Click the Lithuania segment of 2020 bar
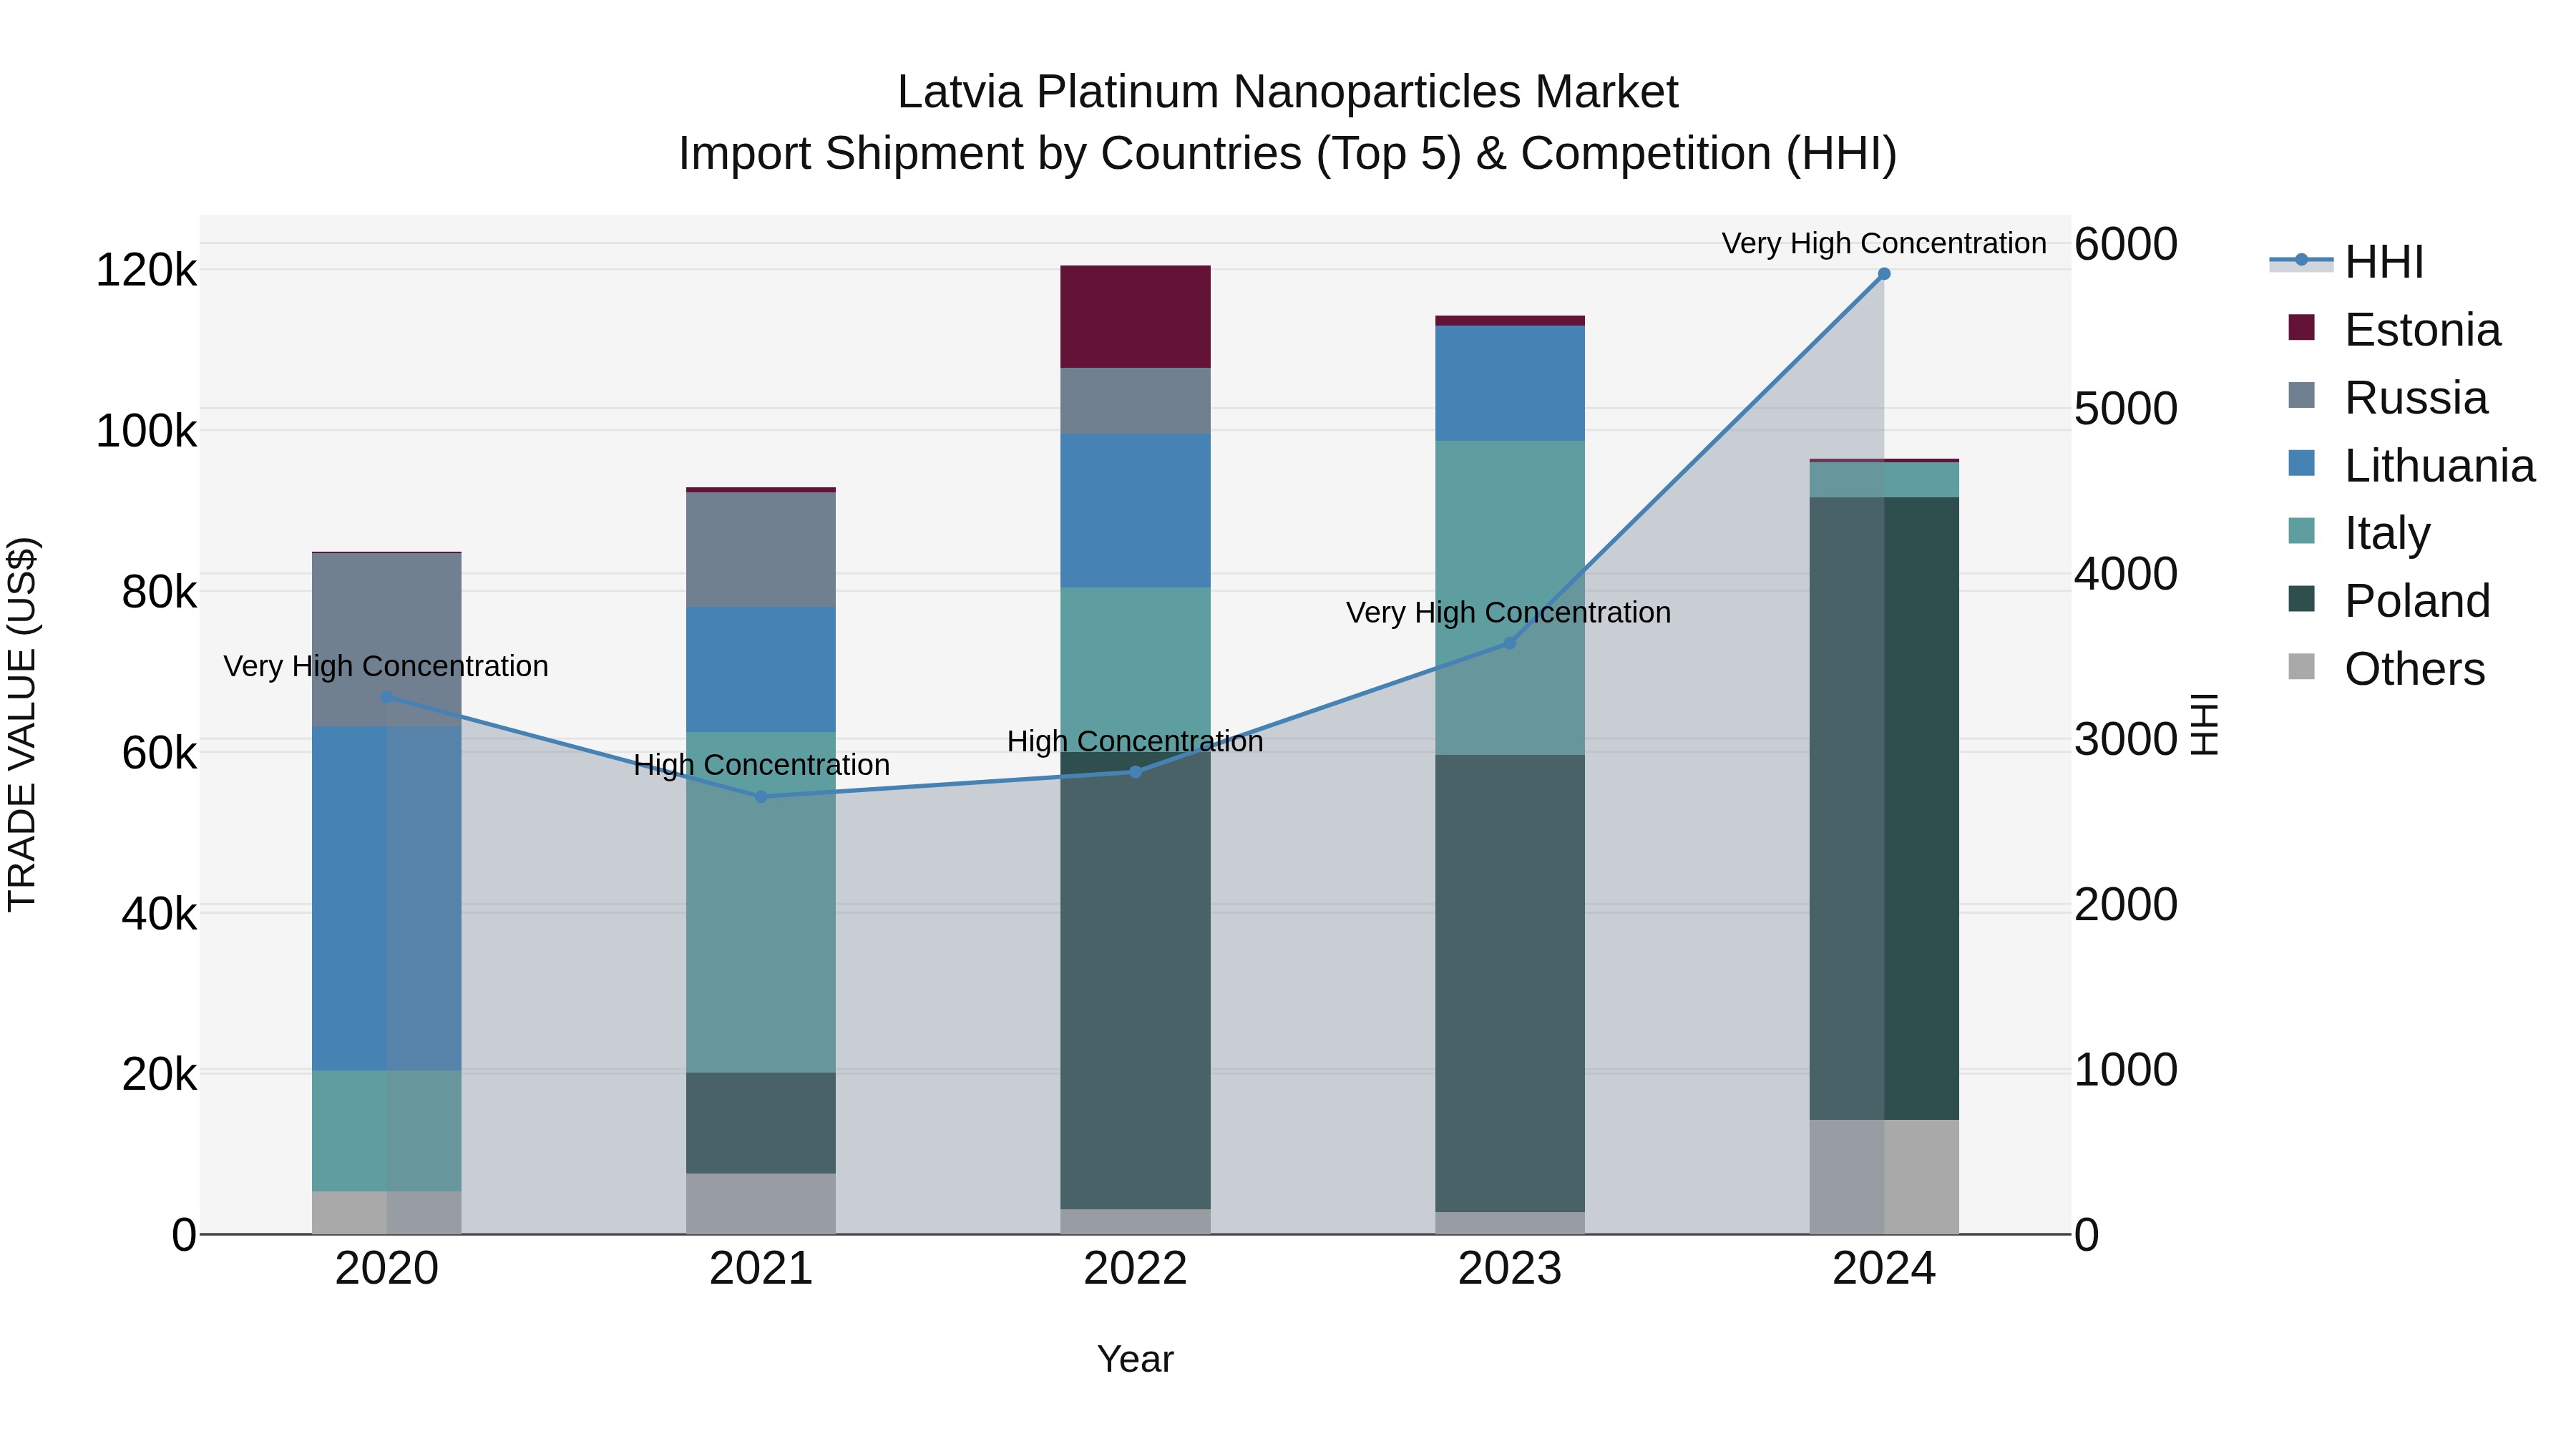 click(387, 899)
